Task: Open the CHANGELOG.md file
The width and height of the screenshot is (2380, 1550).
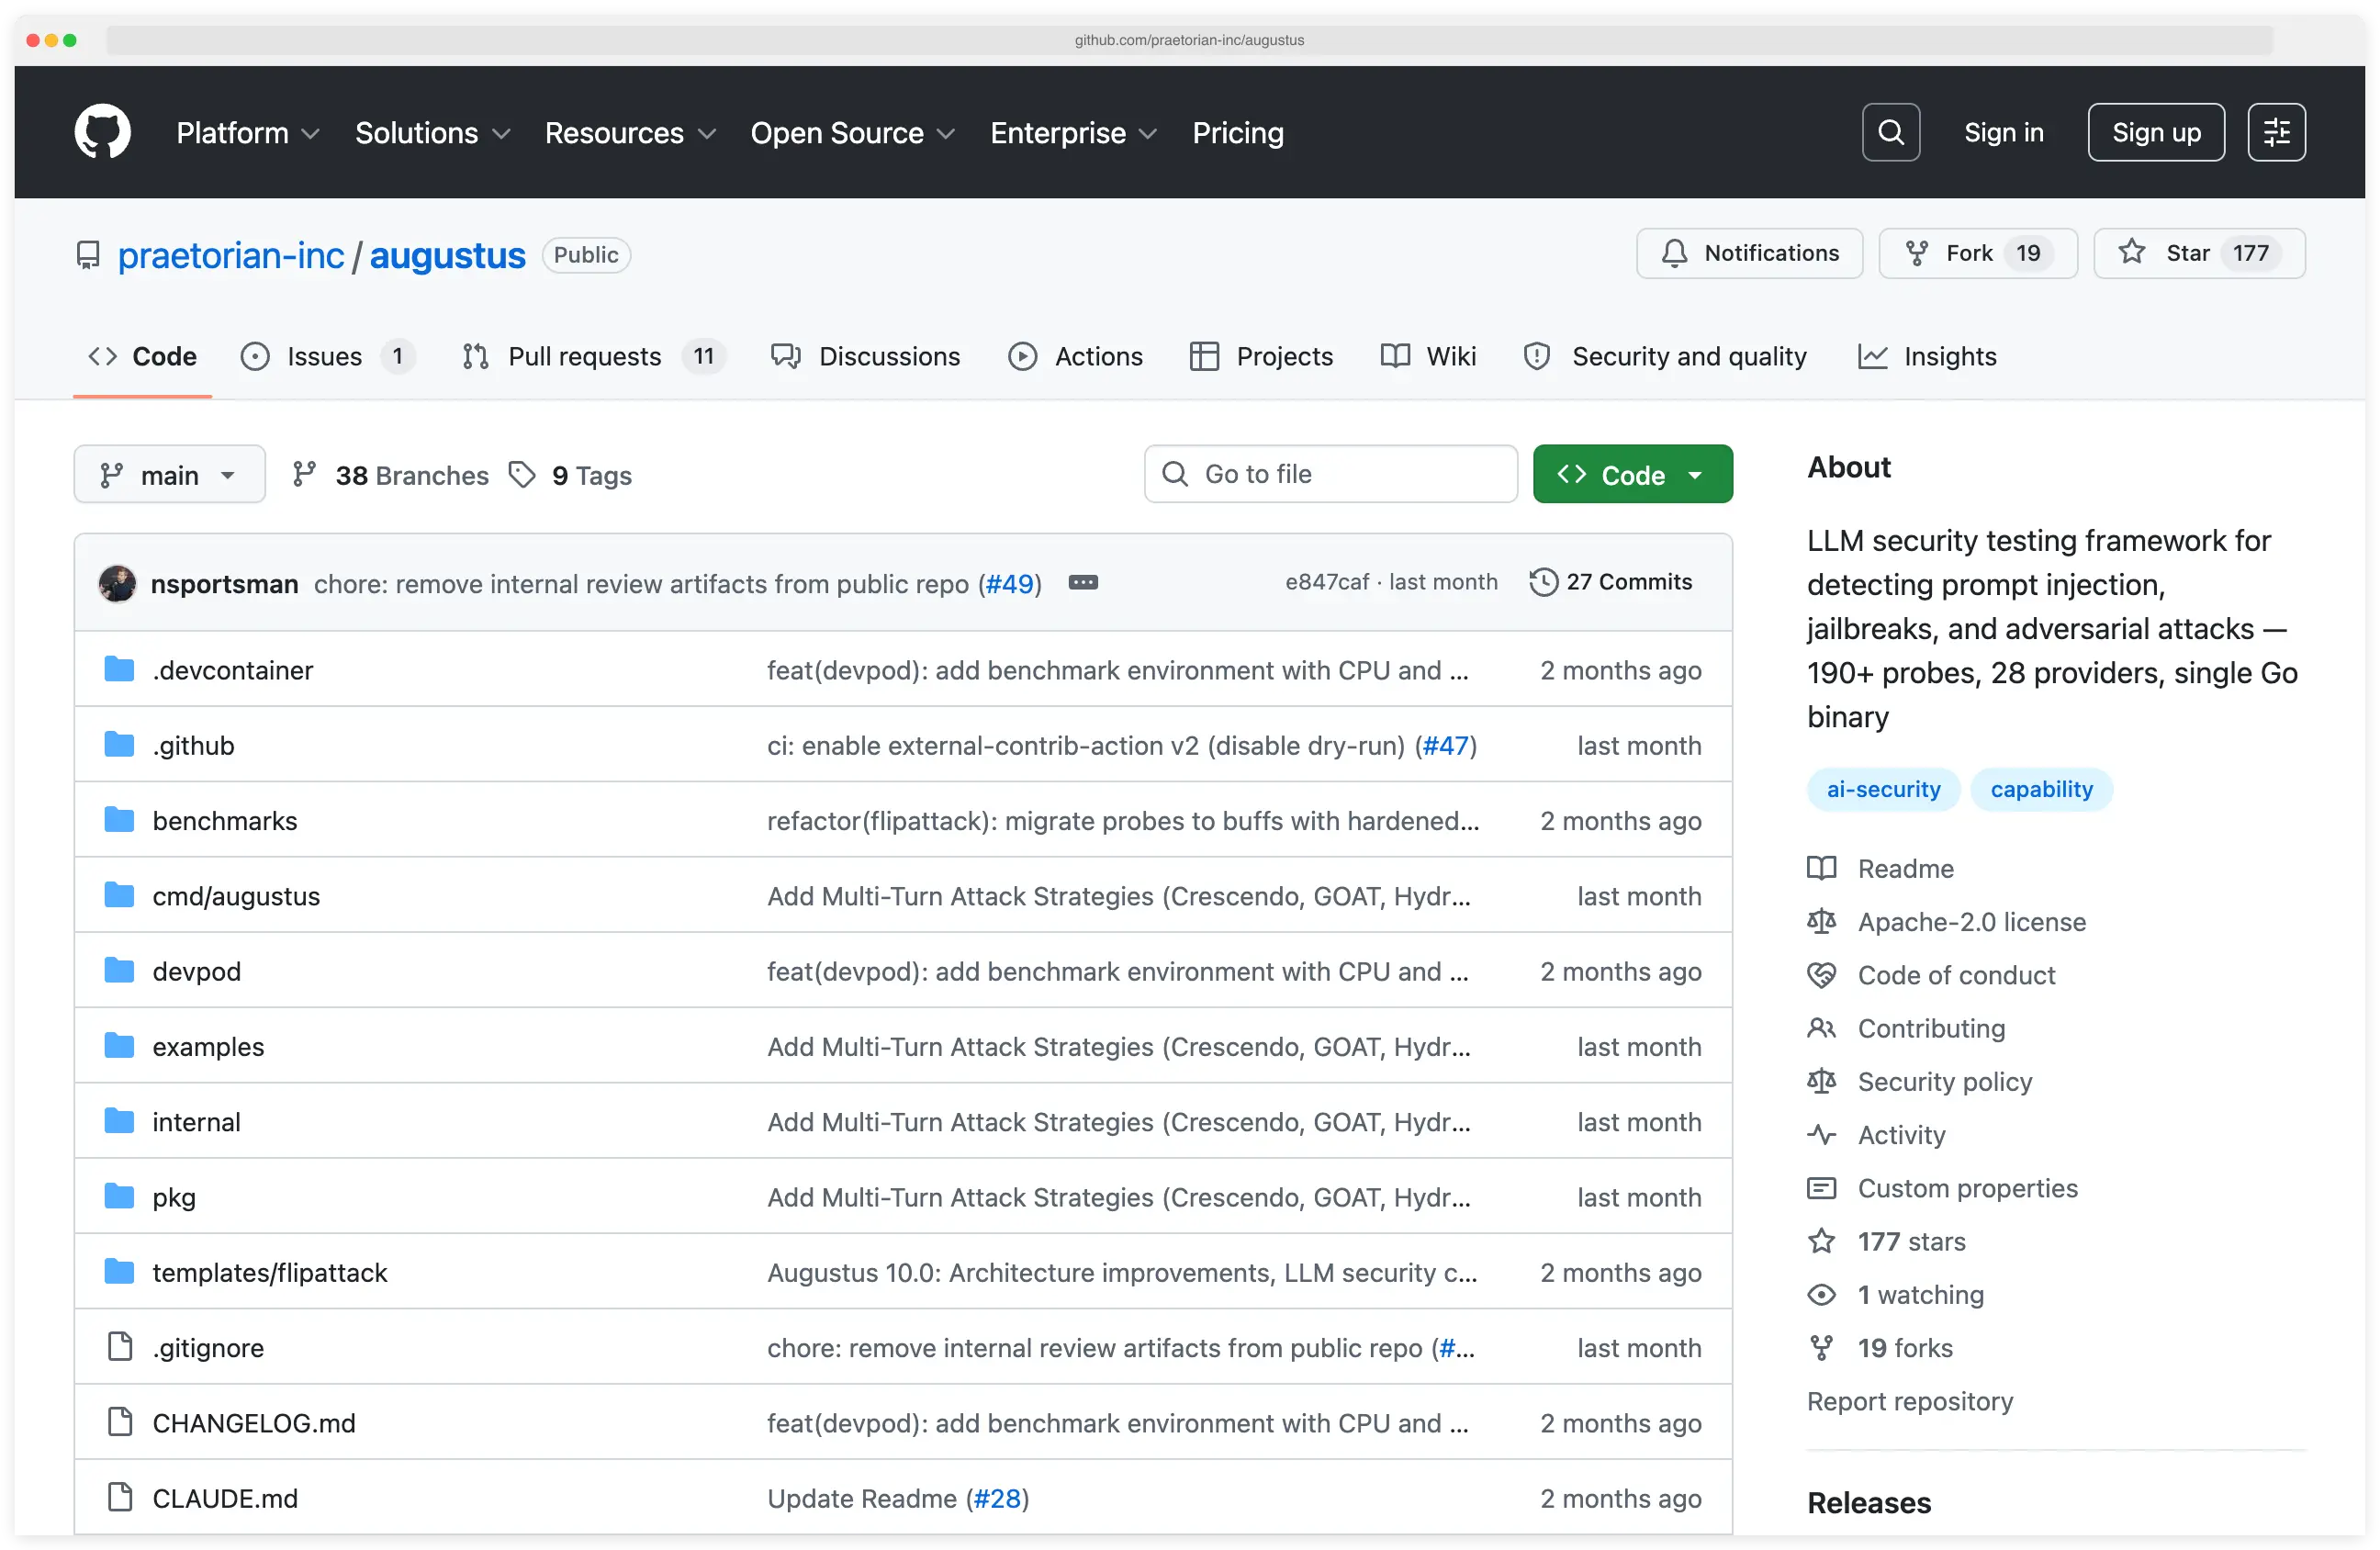Action: click(253, 1422)
